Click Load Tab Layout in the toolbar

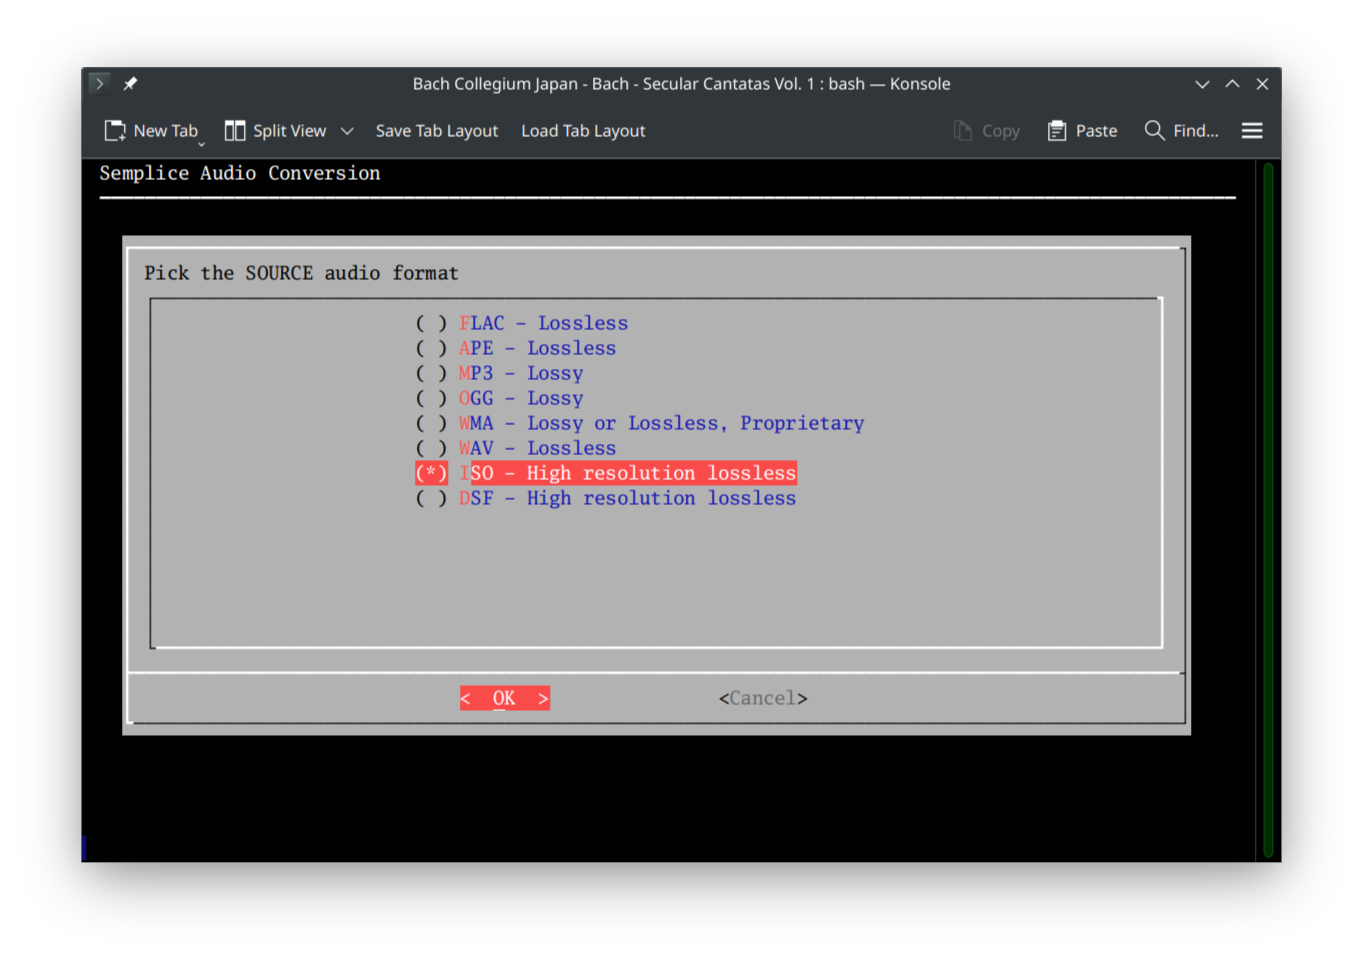coord(583,130)
